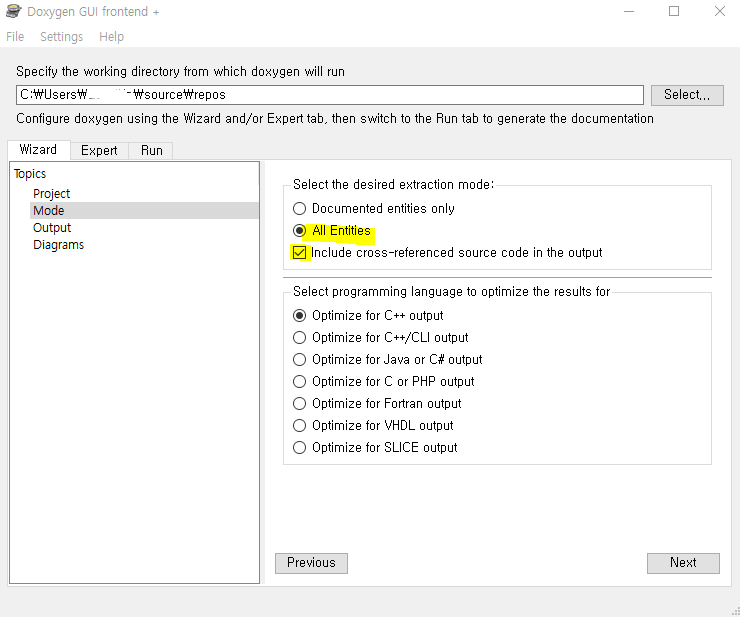Viewport: 740px width, 617px height.
Task: Select the Output topic
Action: tap(52, 228)
